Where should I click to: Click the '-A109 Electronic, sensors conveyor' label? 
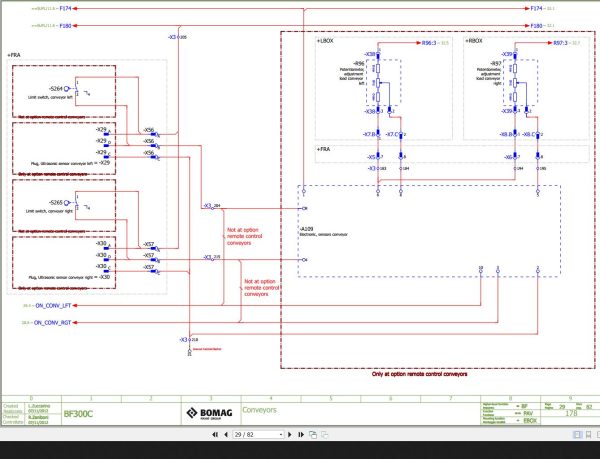[323, 231]
